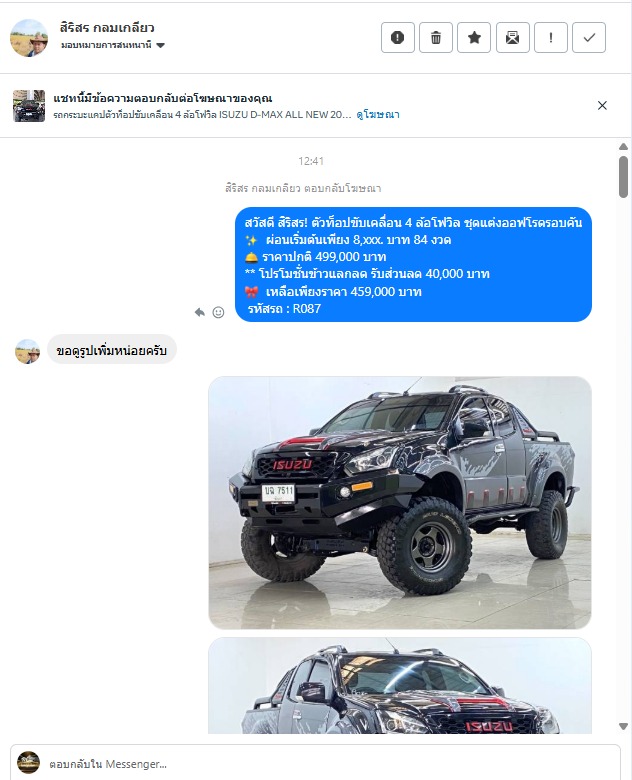Click the reply in Messenger input field
The image size is (632, 780).
pos(316,764)
